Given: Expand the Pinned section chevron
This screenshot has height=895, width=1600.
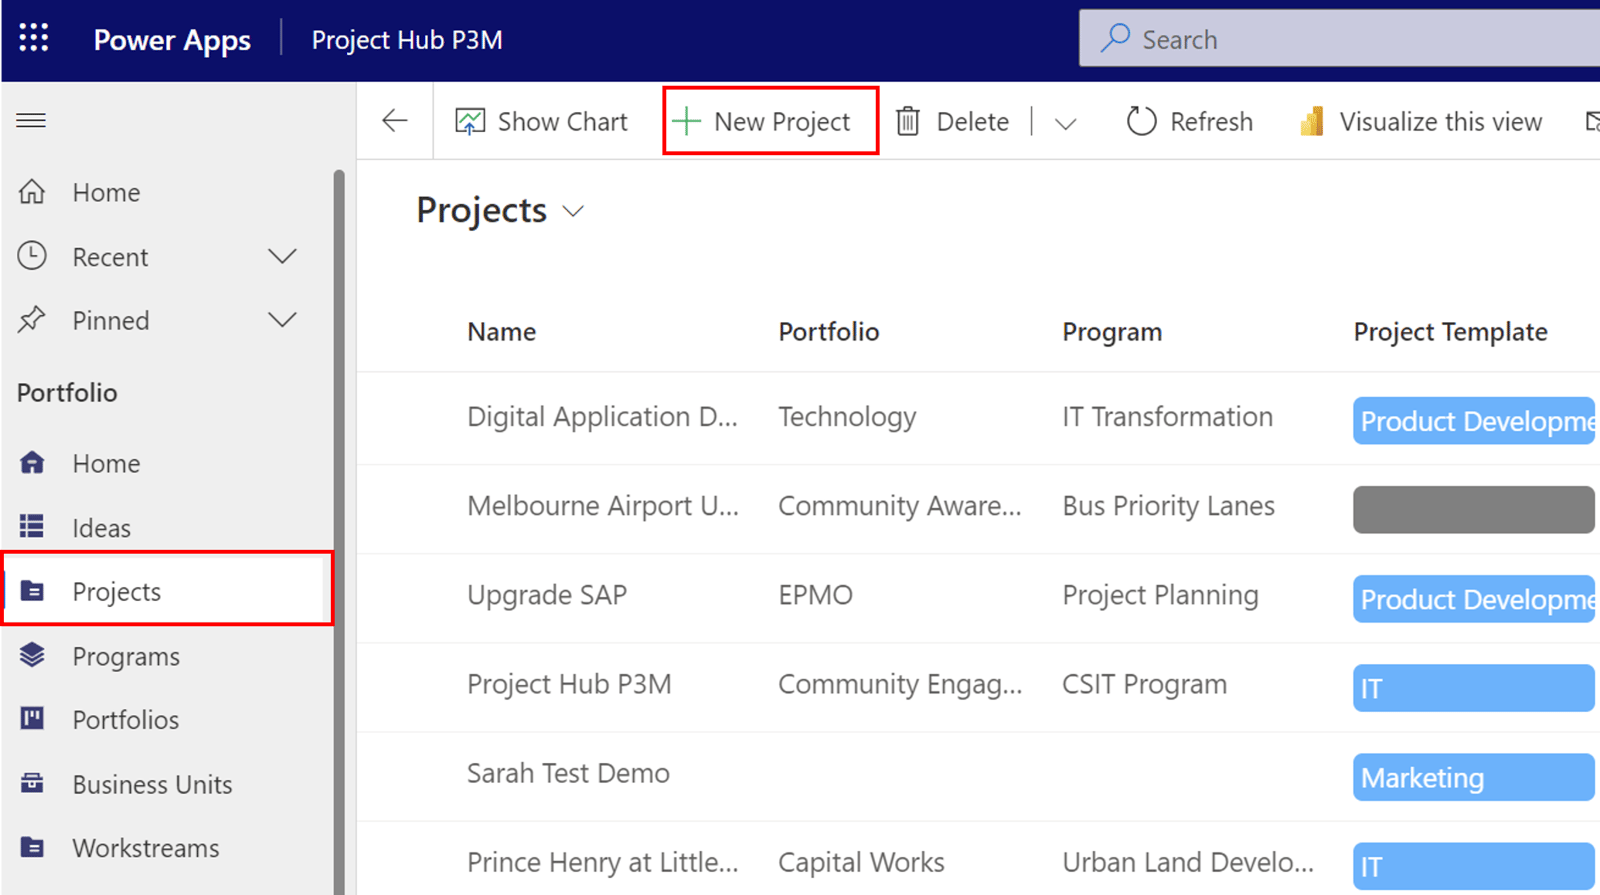Looking at the screenshot, I should pos(283,321).
